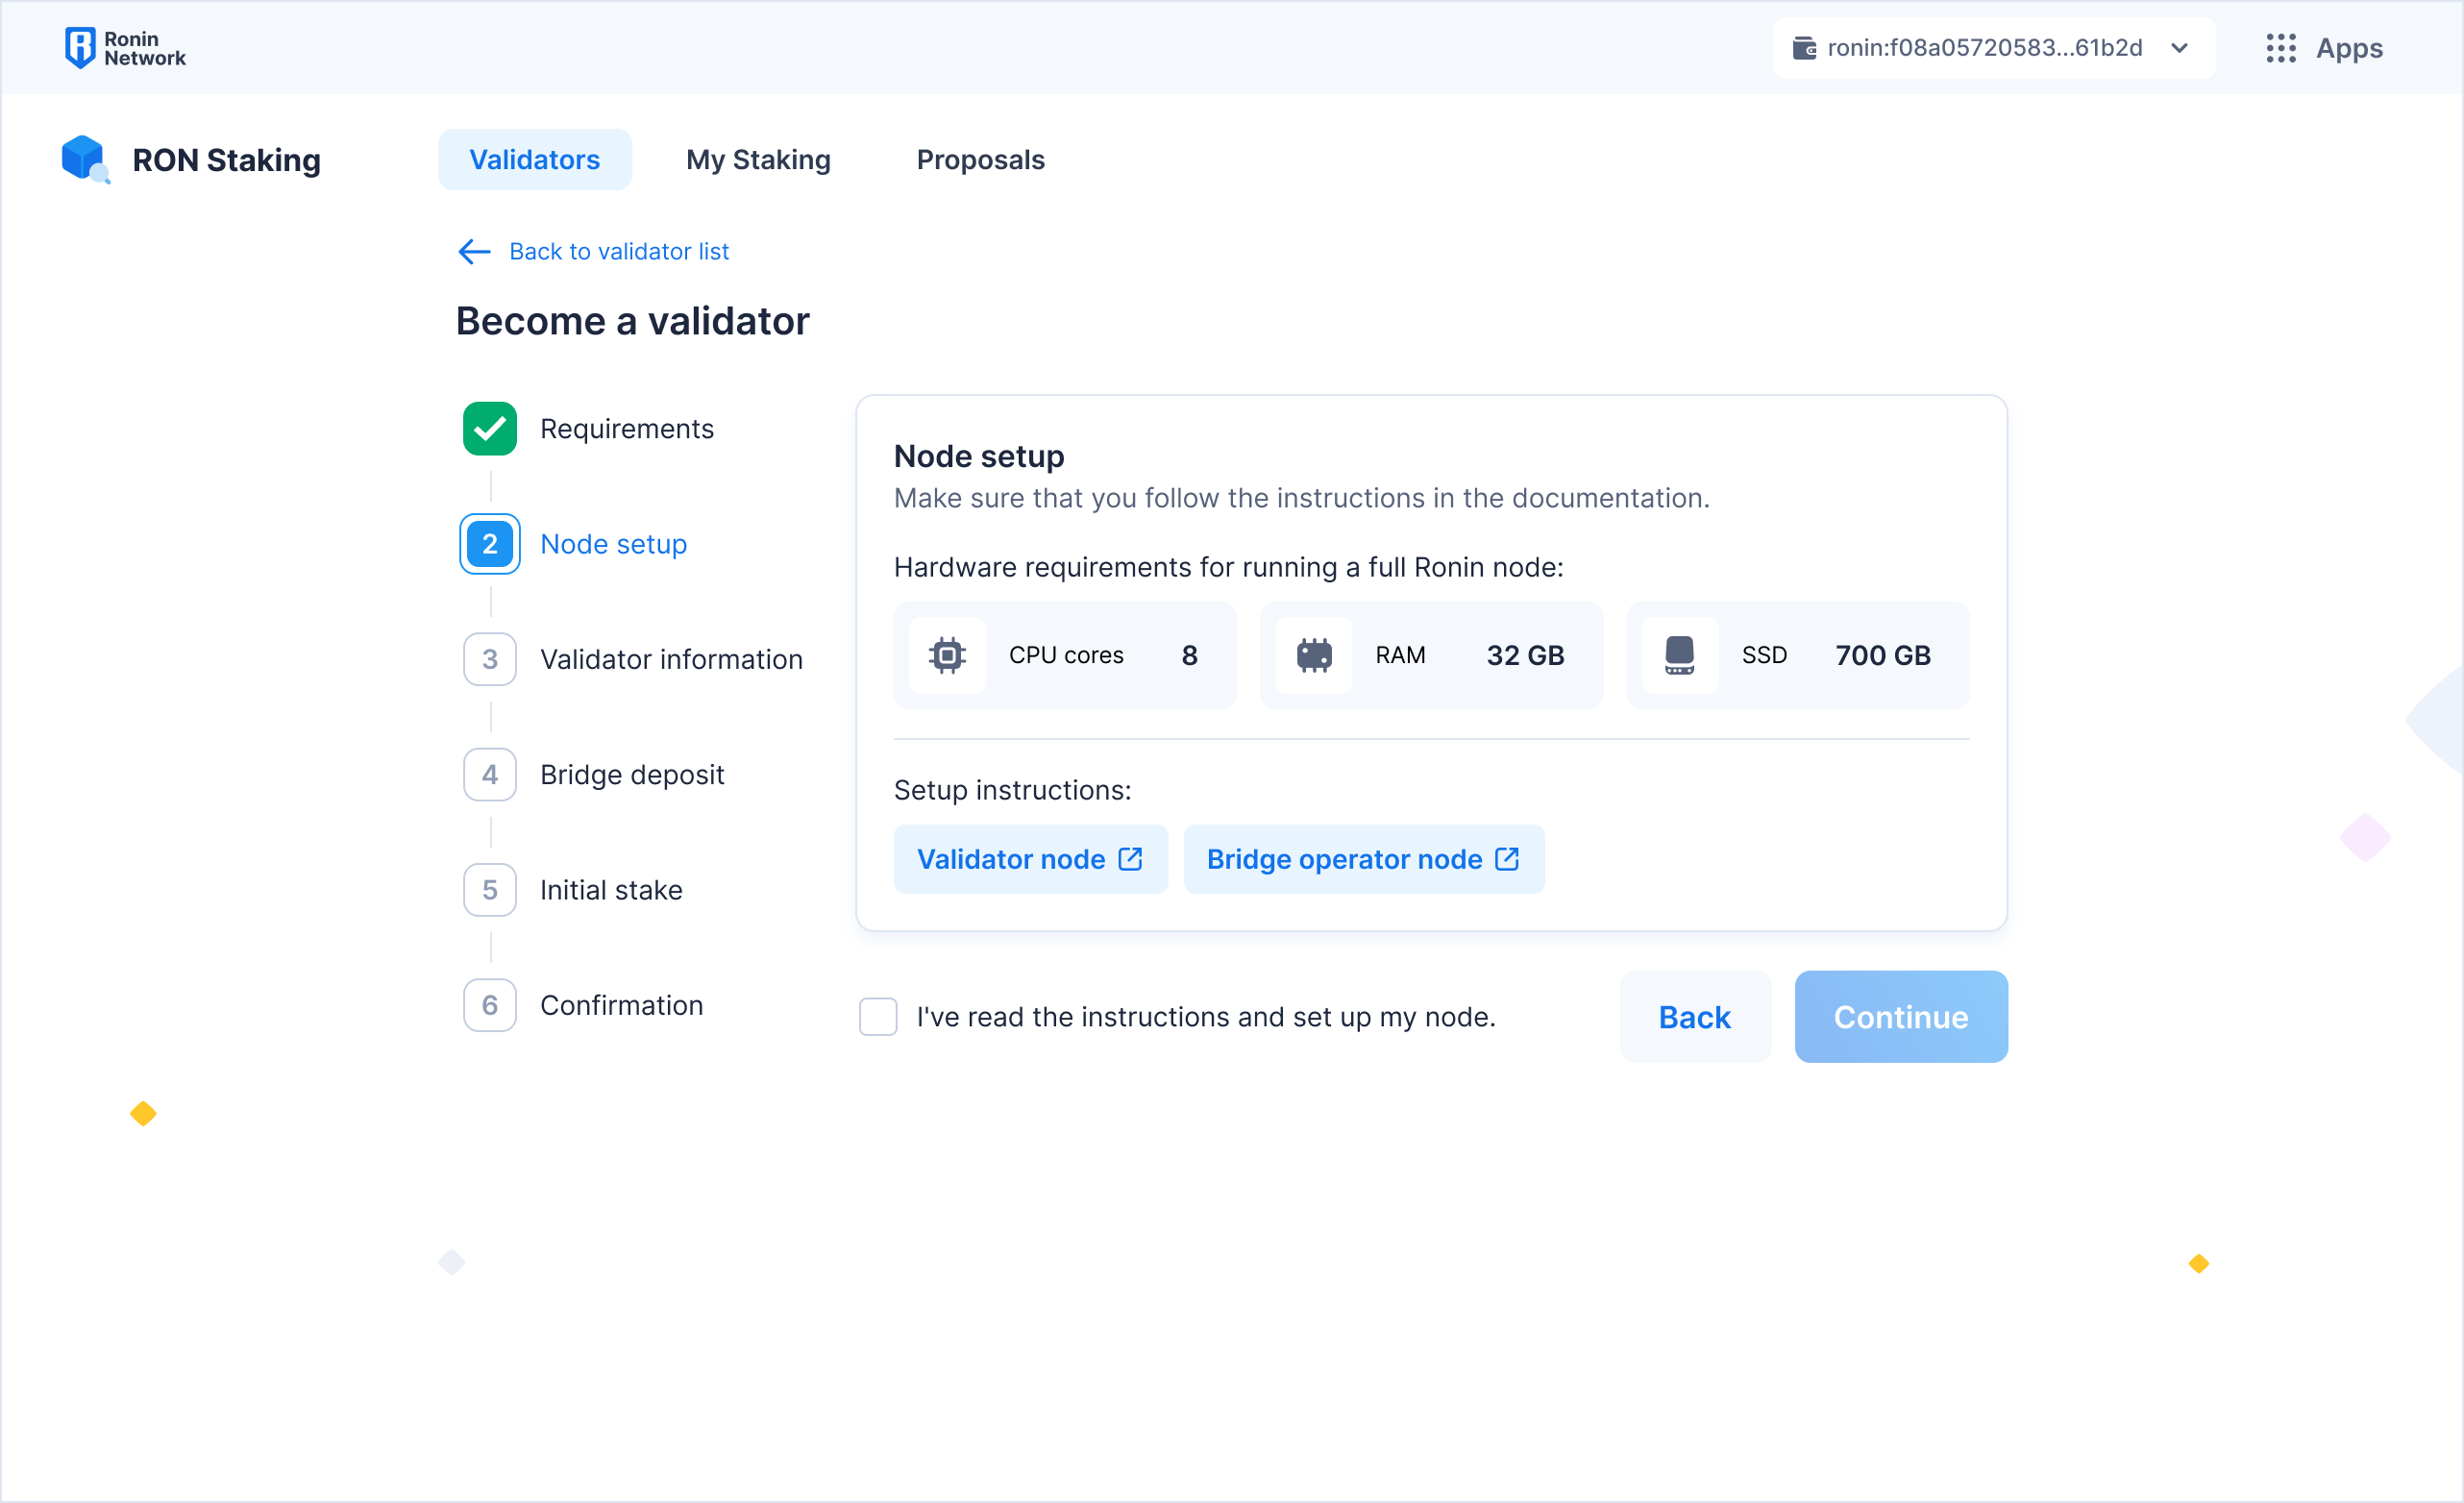This screenshot has width=2464, height=1503.
Task: Click external-link icon on Bridge operator node
Action: tap(1507, 859)
